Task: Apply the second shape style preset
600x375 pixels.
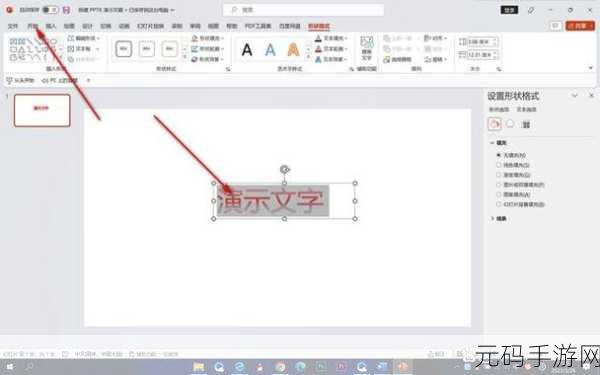Action: pos(147,49)
